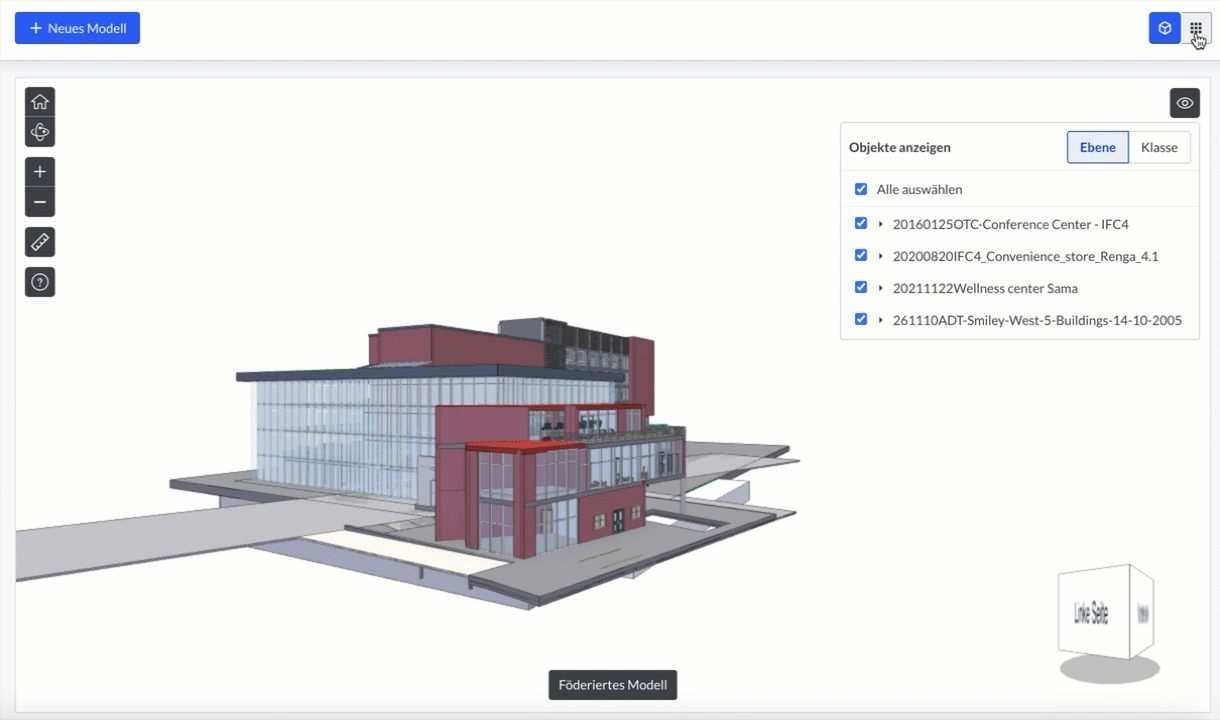Toggle object visibility panel eye icon
This screenshot has width=1220, height=720.
tap(1185, 103)
